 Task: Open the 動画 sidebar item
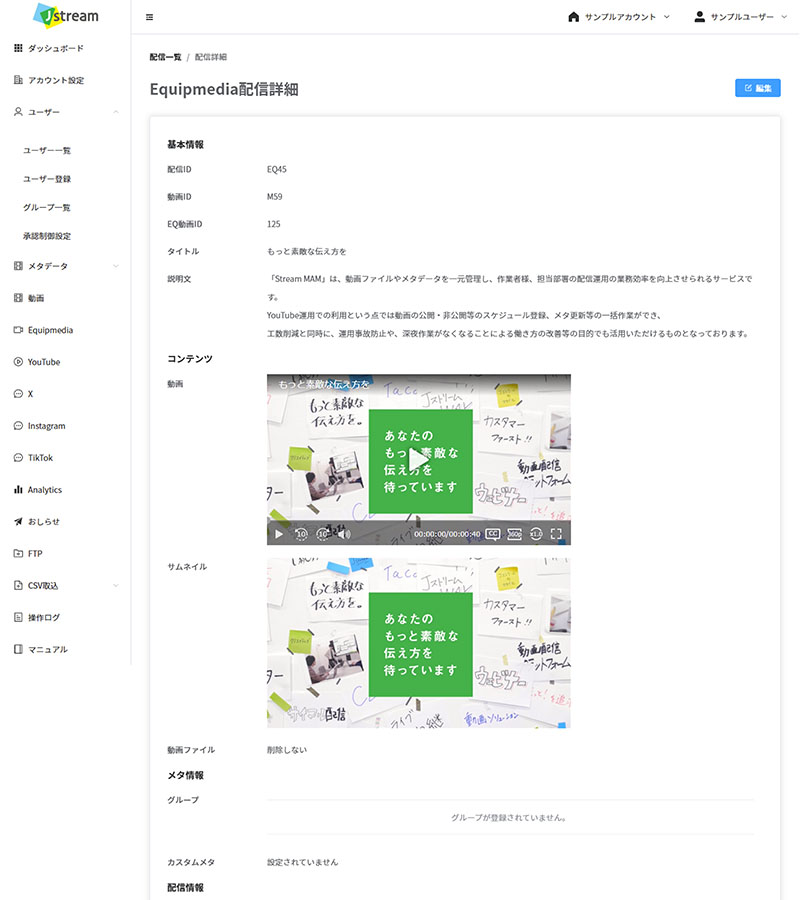36,298
